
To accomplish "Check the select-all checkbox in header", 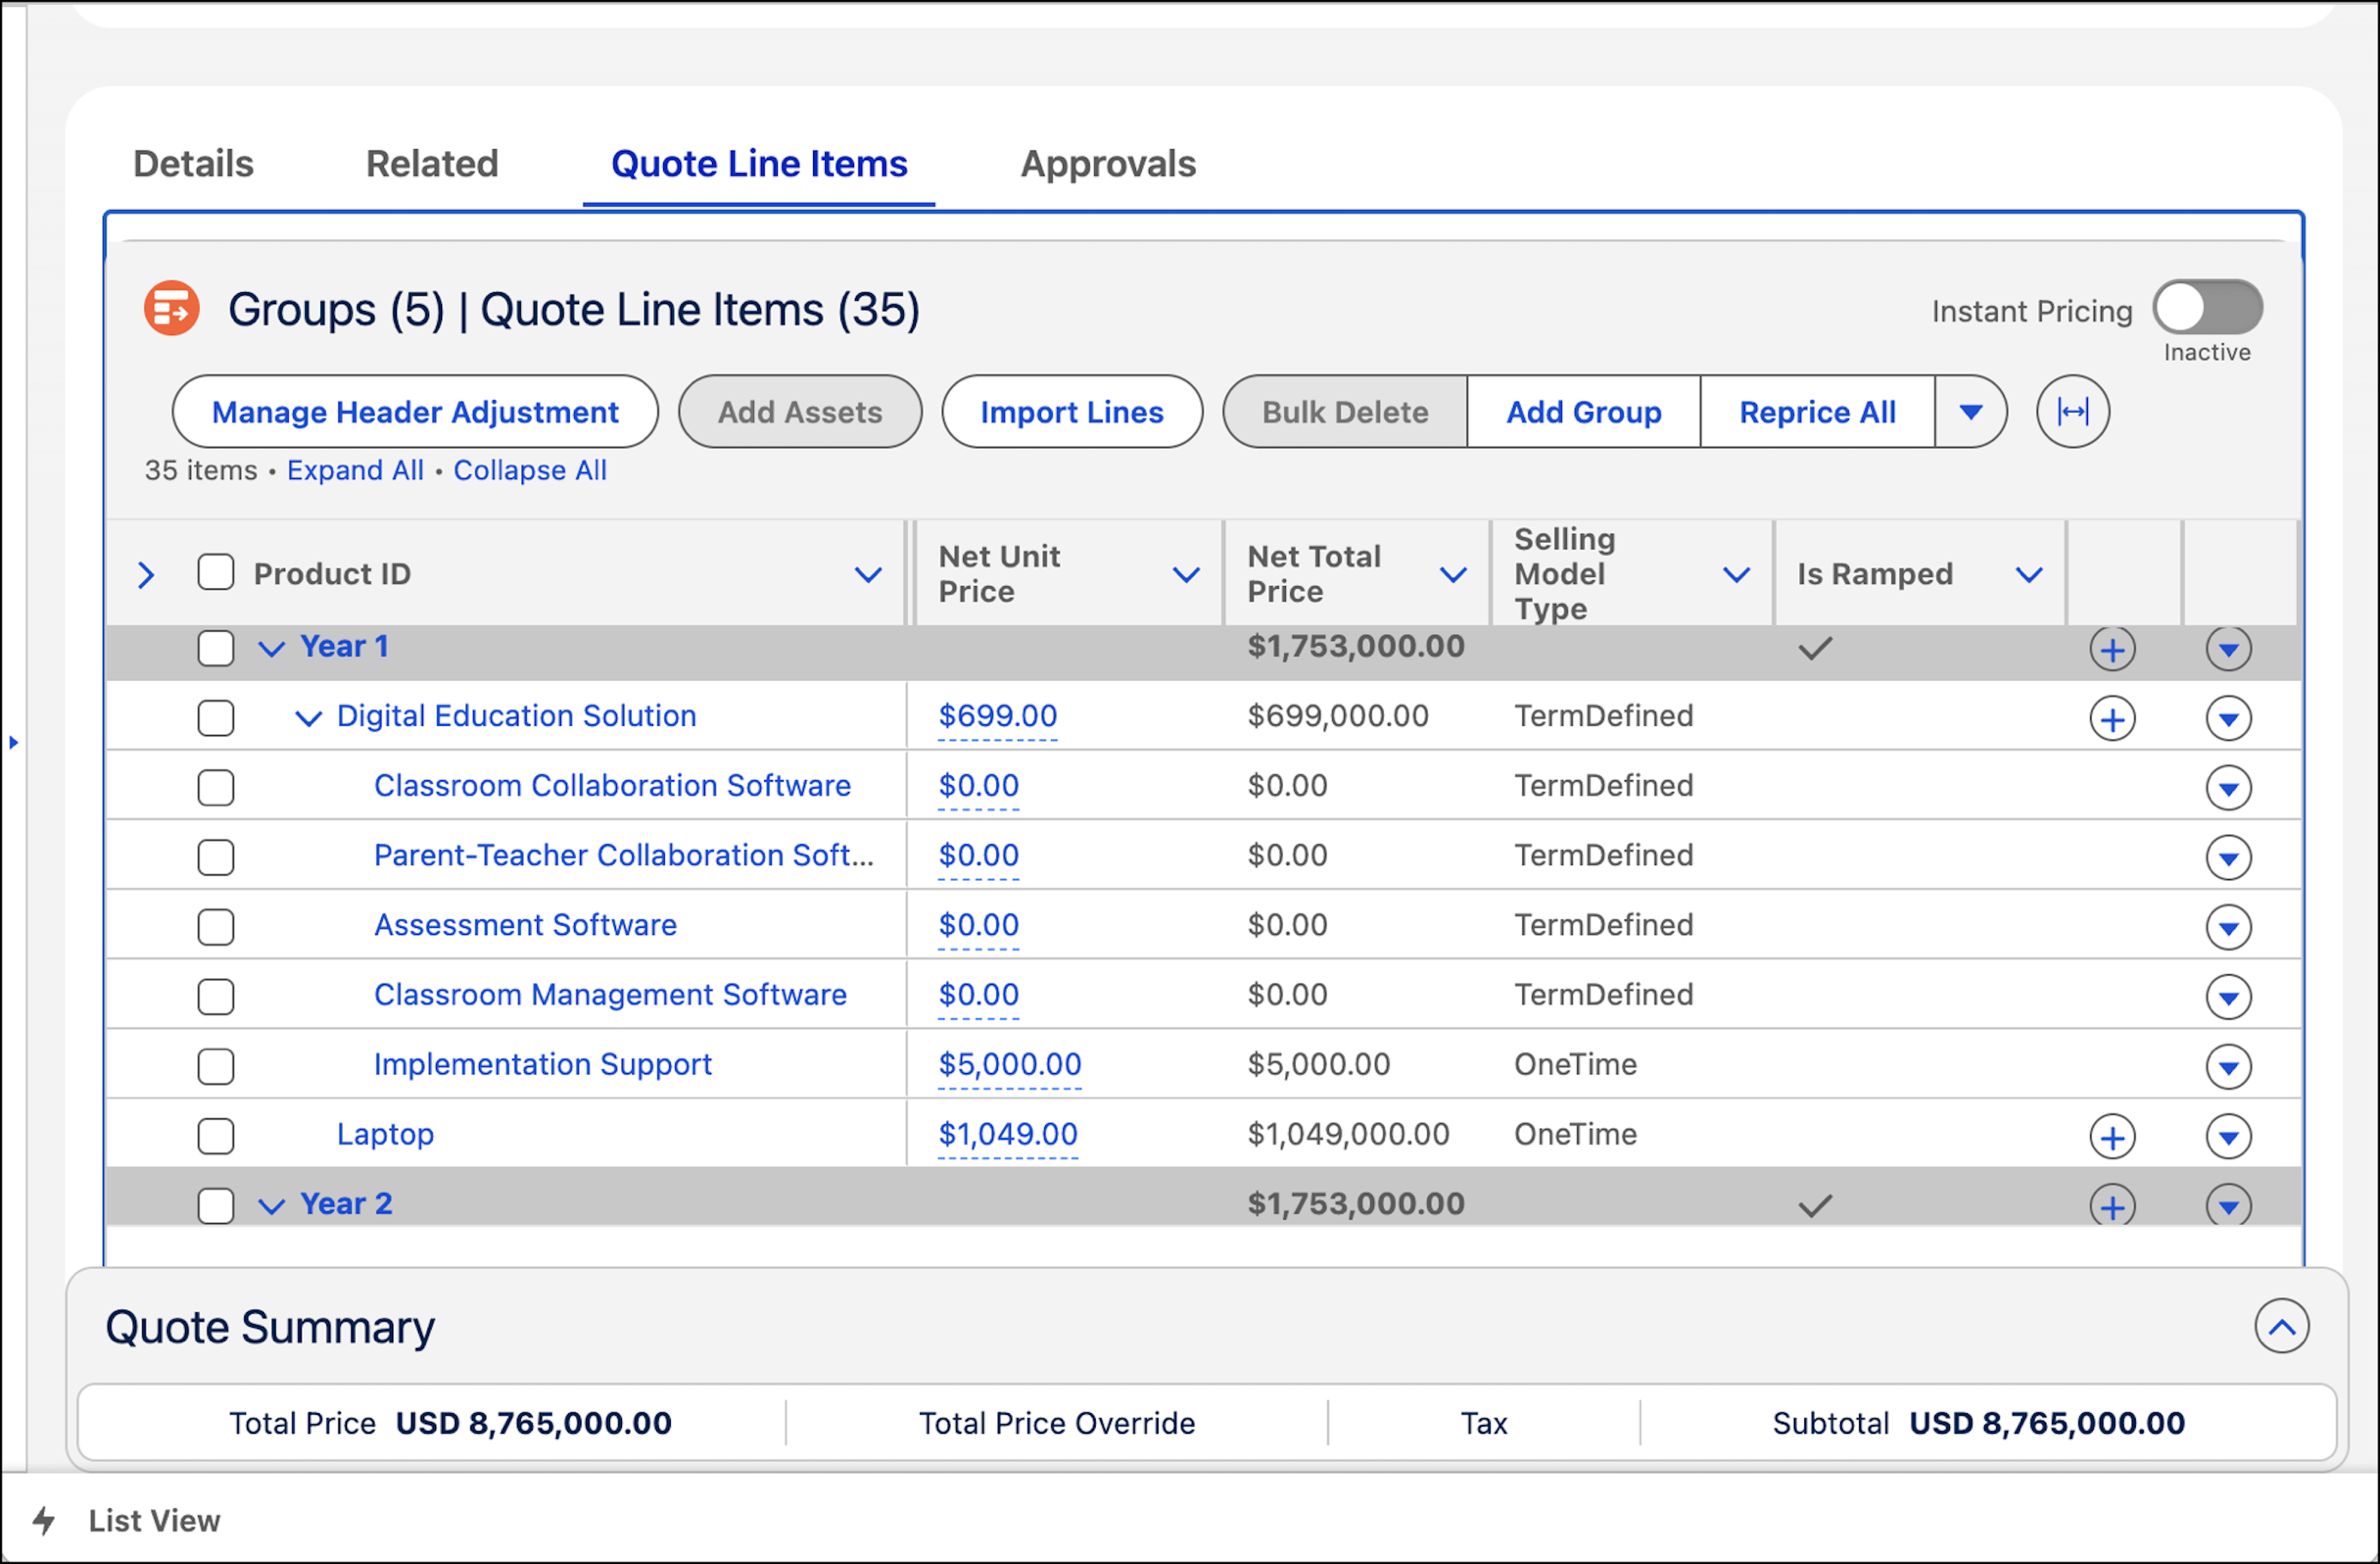I will click(x=215, y=573).
